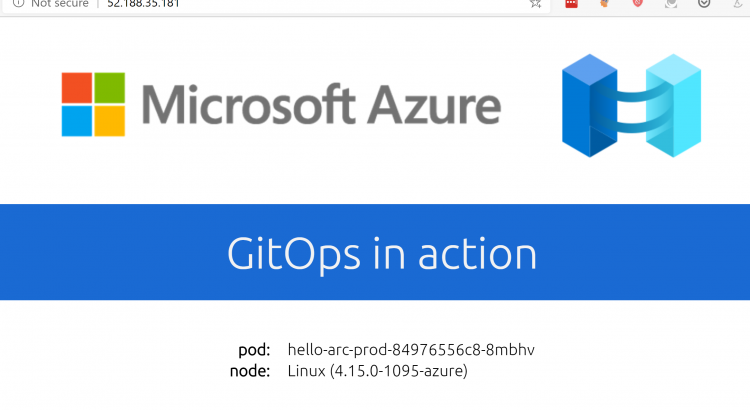Click the Microsoft Azure wordmark text
750x410 pixels.
(x=321, y=104)
